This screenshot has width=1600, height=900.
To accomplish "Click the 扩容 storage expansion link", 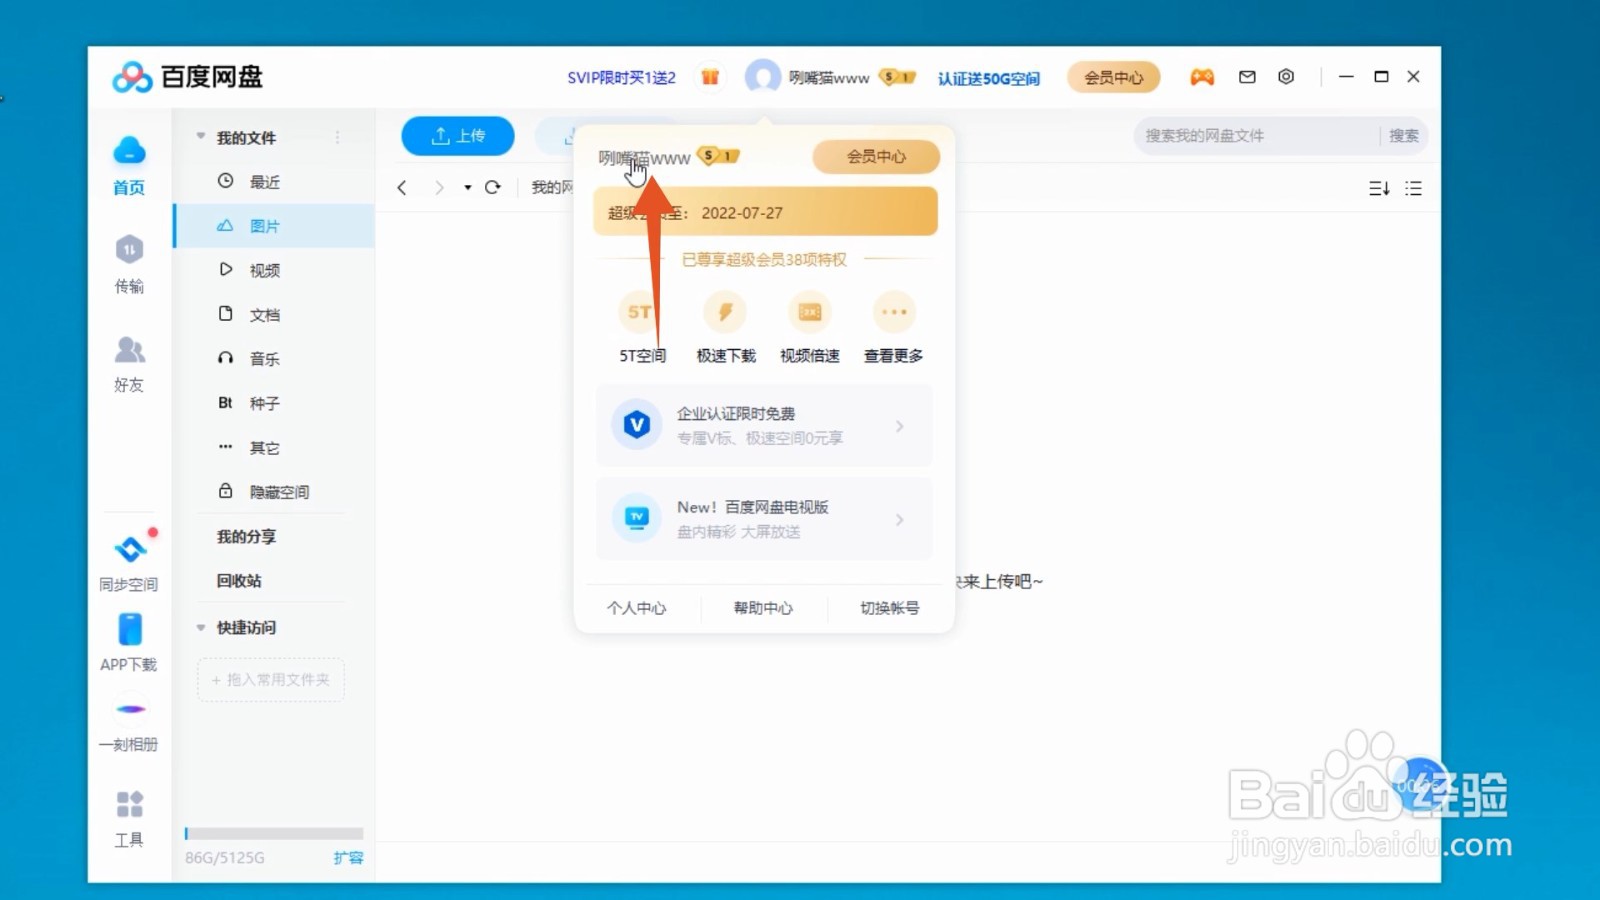I will point(347,857).
